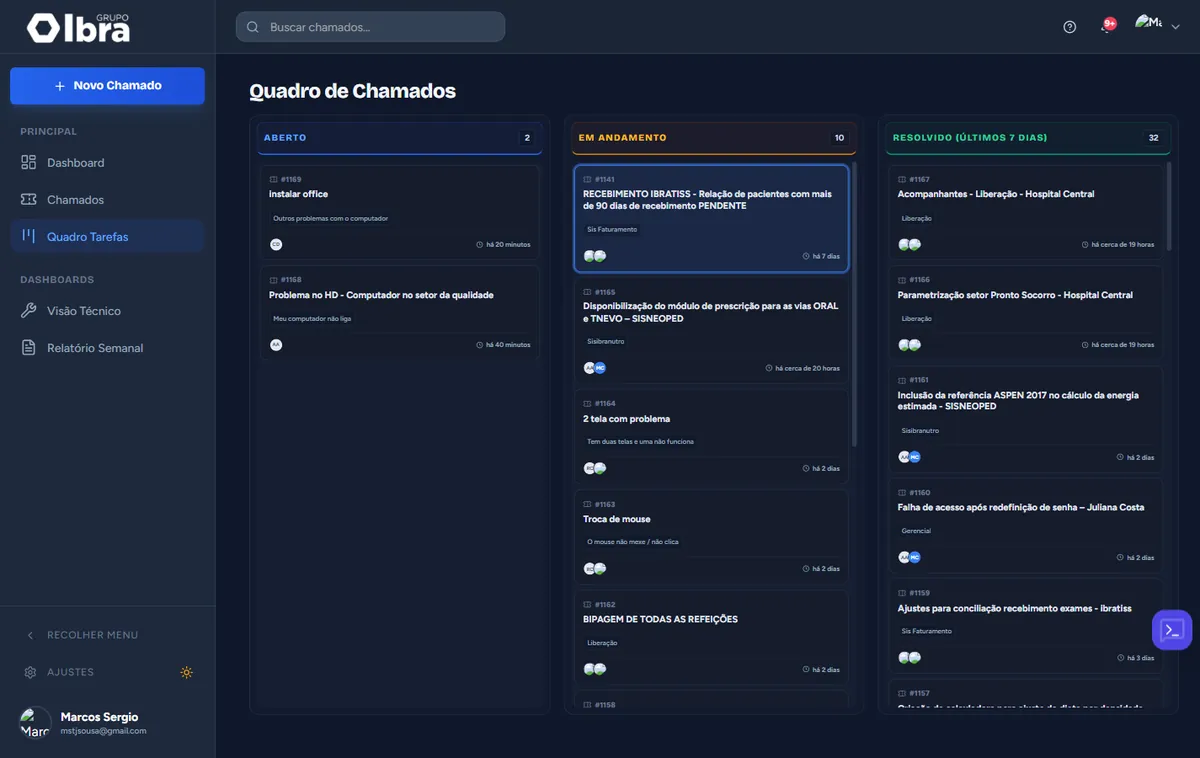The image size is (1200, 758).
Task: Click "Meu computador não liga" tag
Action: (312, 319)
